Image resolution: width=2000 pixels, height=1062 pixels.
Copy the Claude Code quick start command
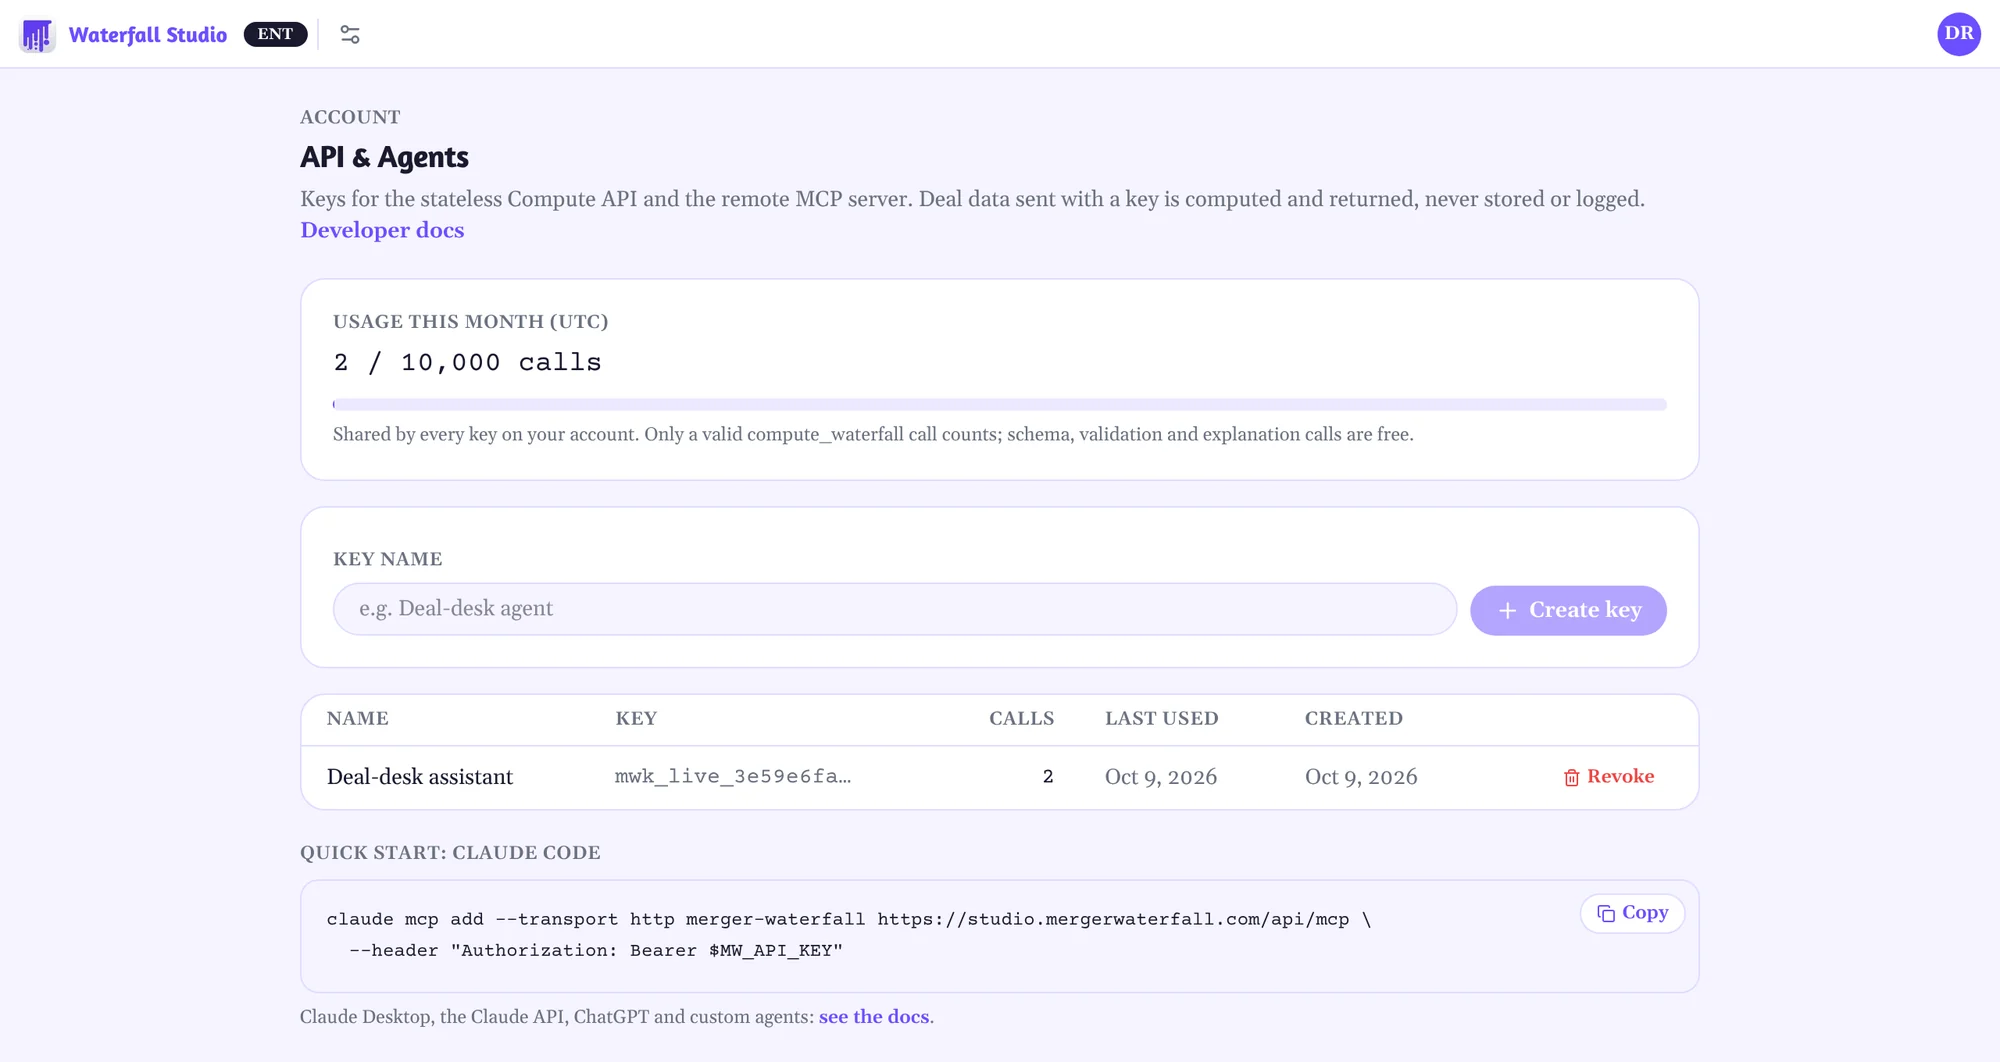1632,913
